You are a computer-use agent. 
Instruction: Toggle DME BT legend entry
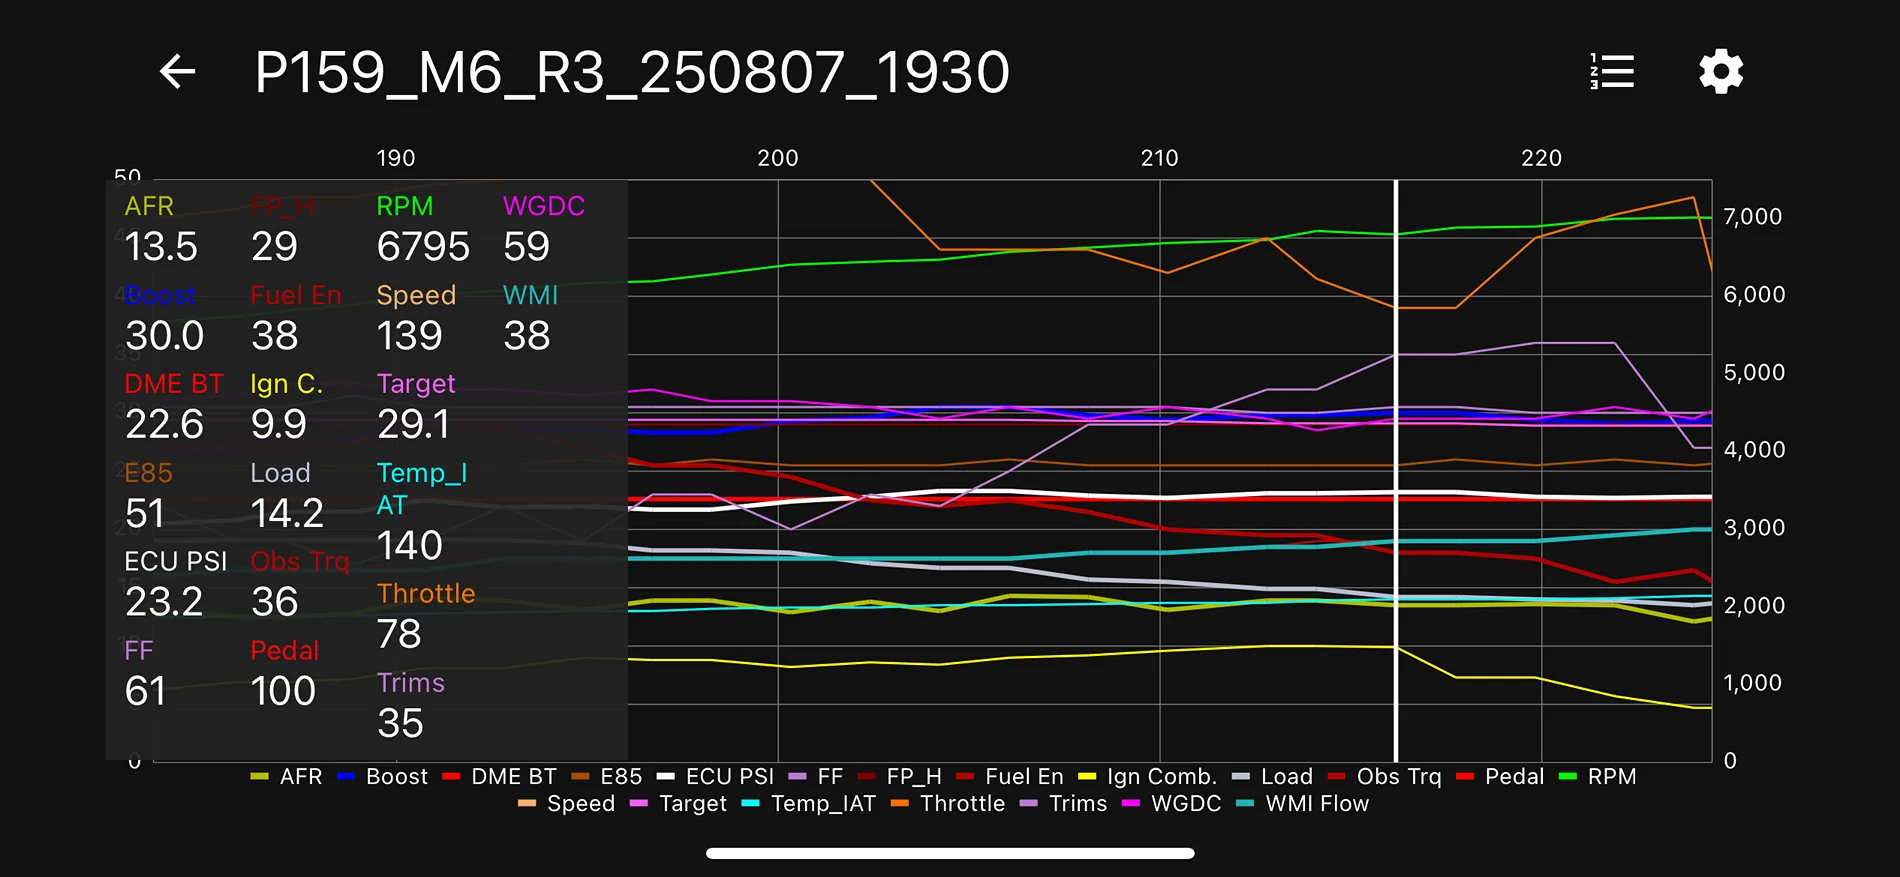click(499, 777)
